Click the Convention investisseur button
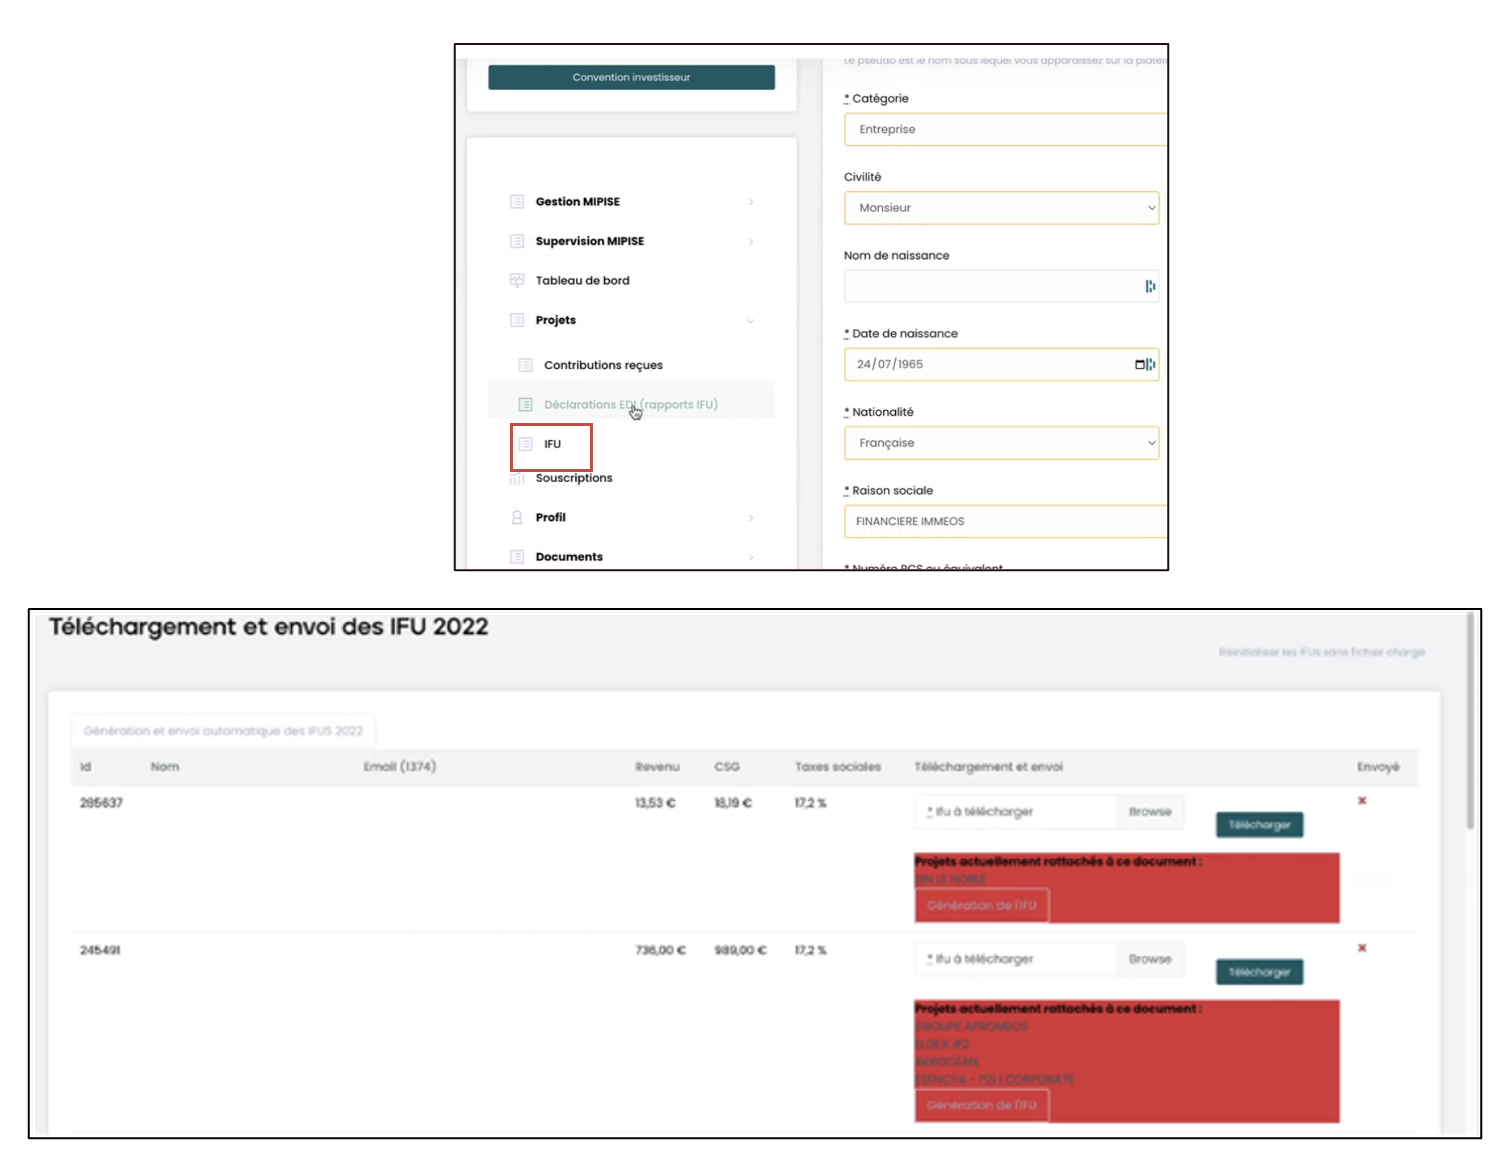 pos(631,77)
